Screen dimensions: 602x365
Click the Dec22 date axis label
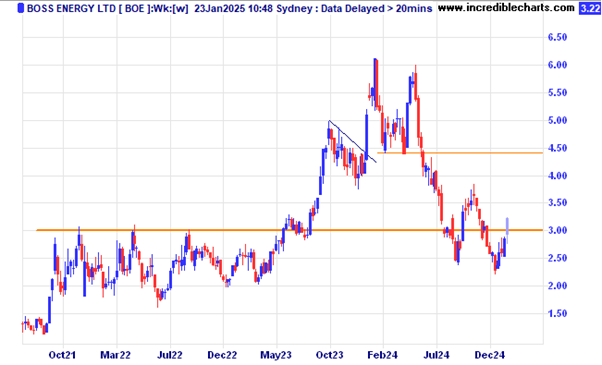click(222, 355)
